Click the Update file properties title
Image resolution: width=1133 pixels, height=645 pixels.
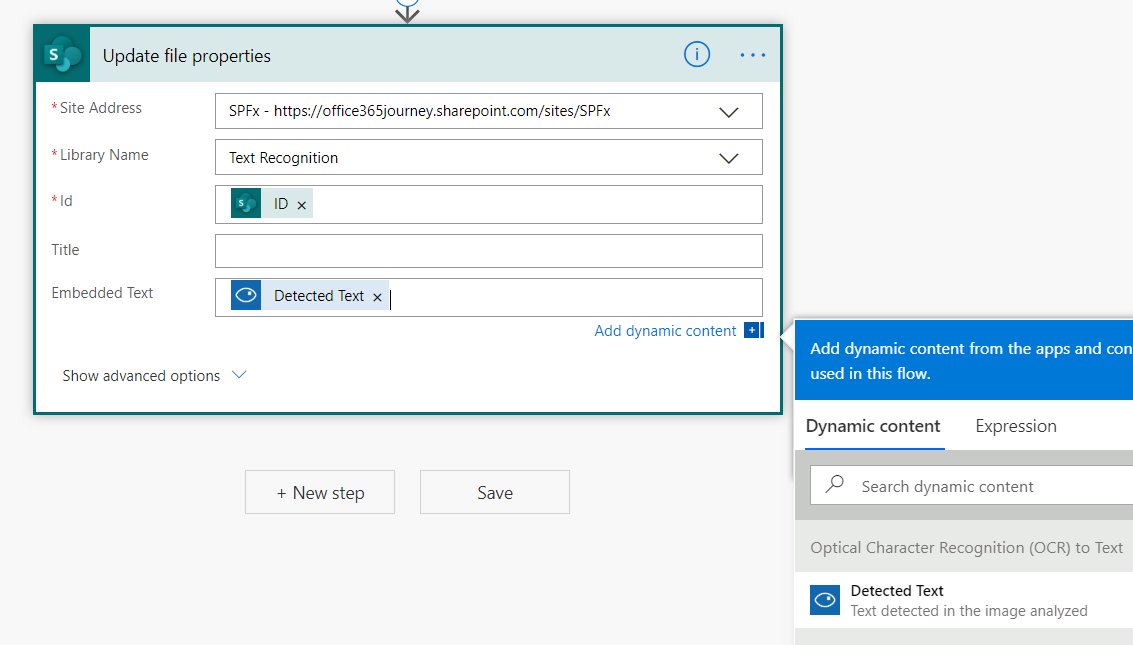[186, 56]
